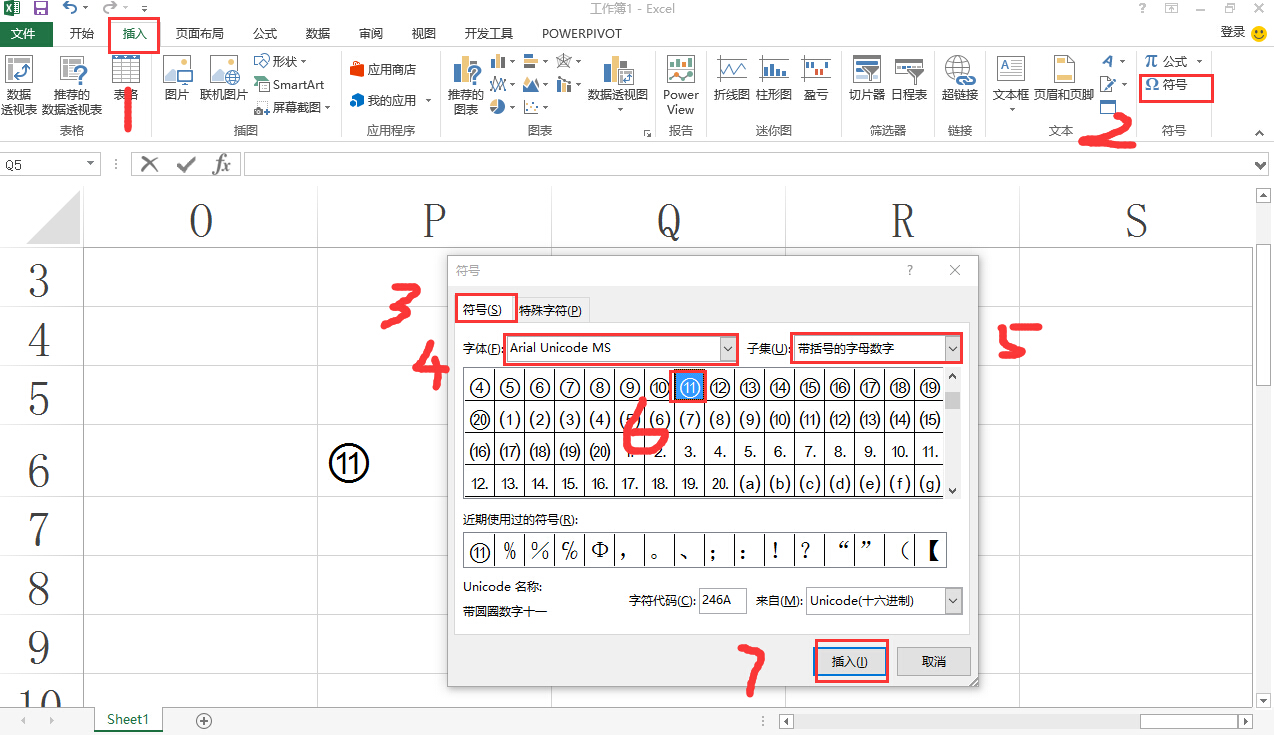Open the App Store (应用商店)
This screenshot has width=1274, height=735.
(x=382, y=69)
